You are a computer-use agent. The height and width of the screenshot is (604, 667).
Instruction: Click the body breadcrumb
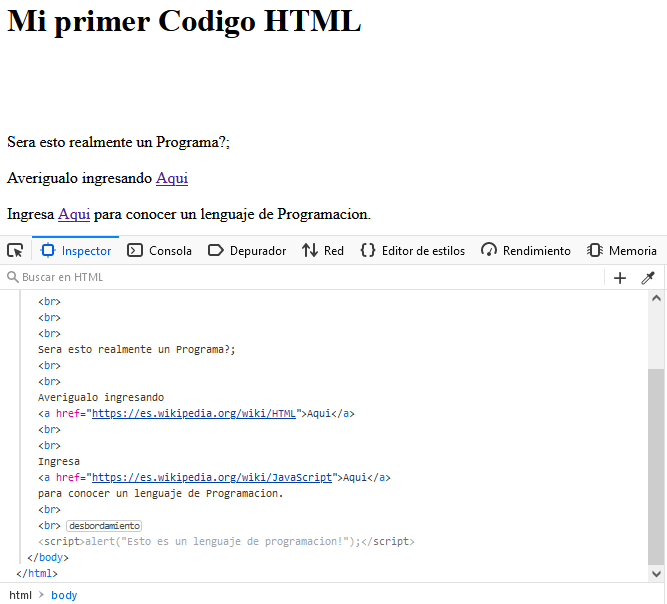(x=64, y=595)
